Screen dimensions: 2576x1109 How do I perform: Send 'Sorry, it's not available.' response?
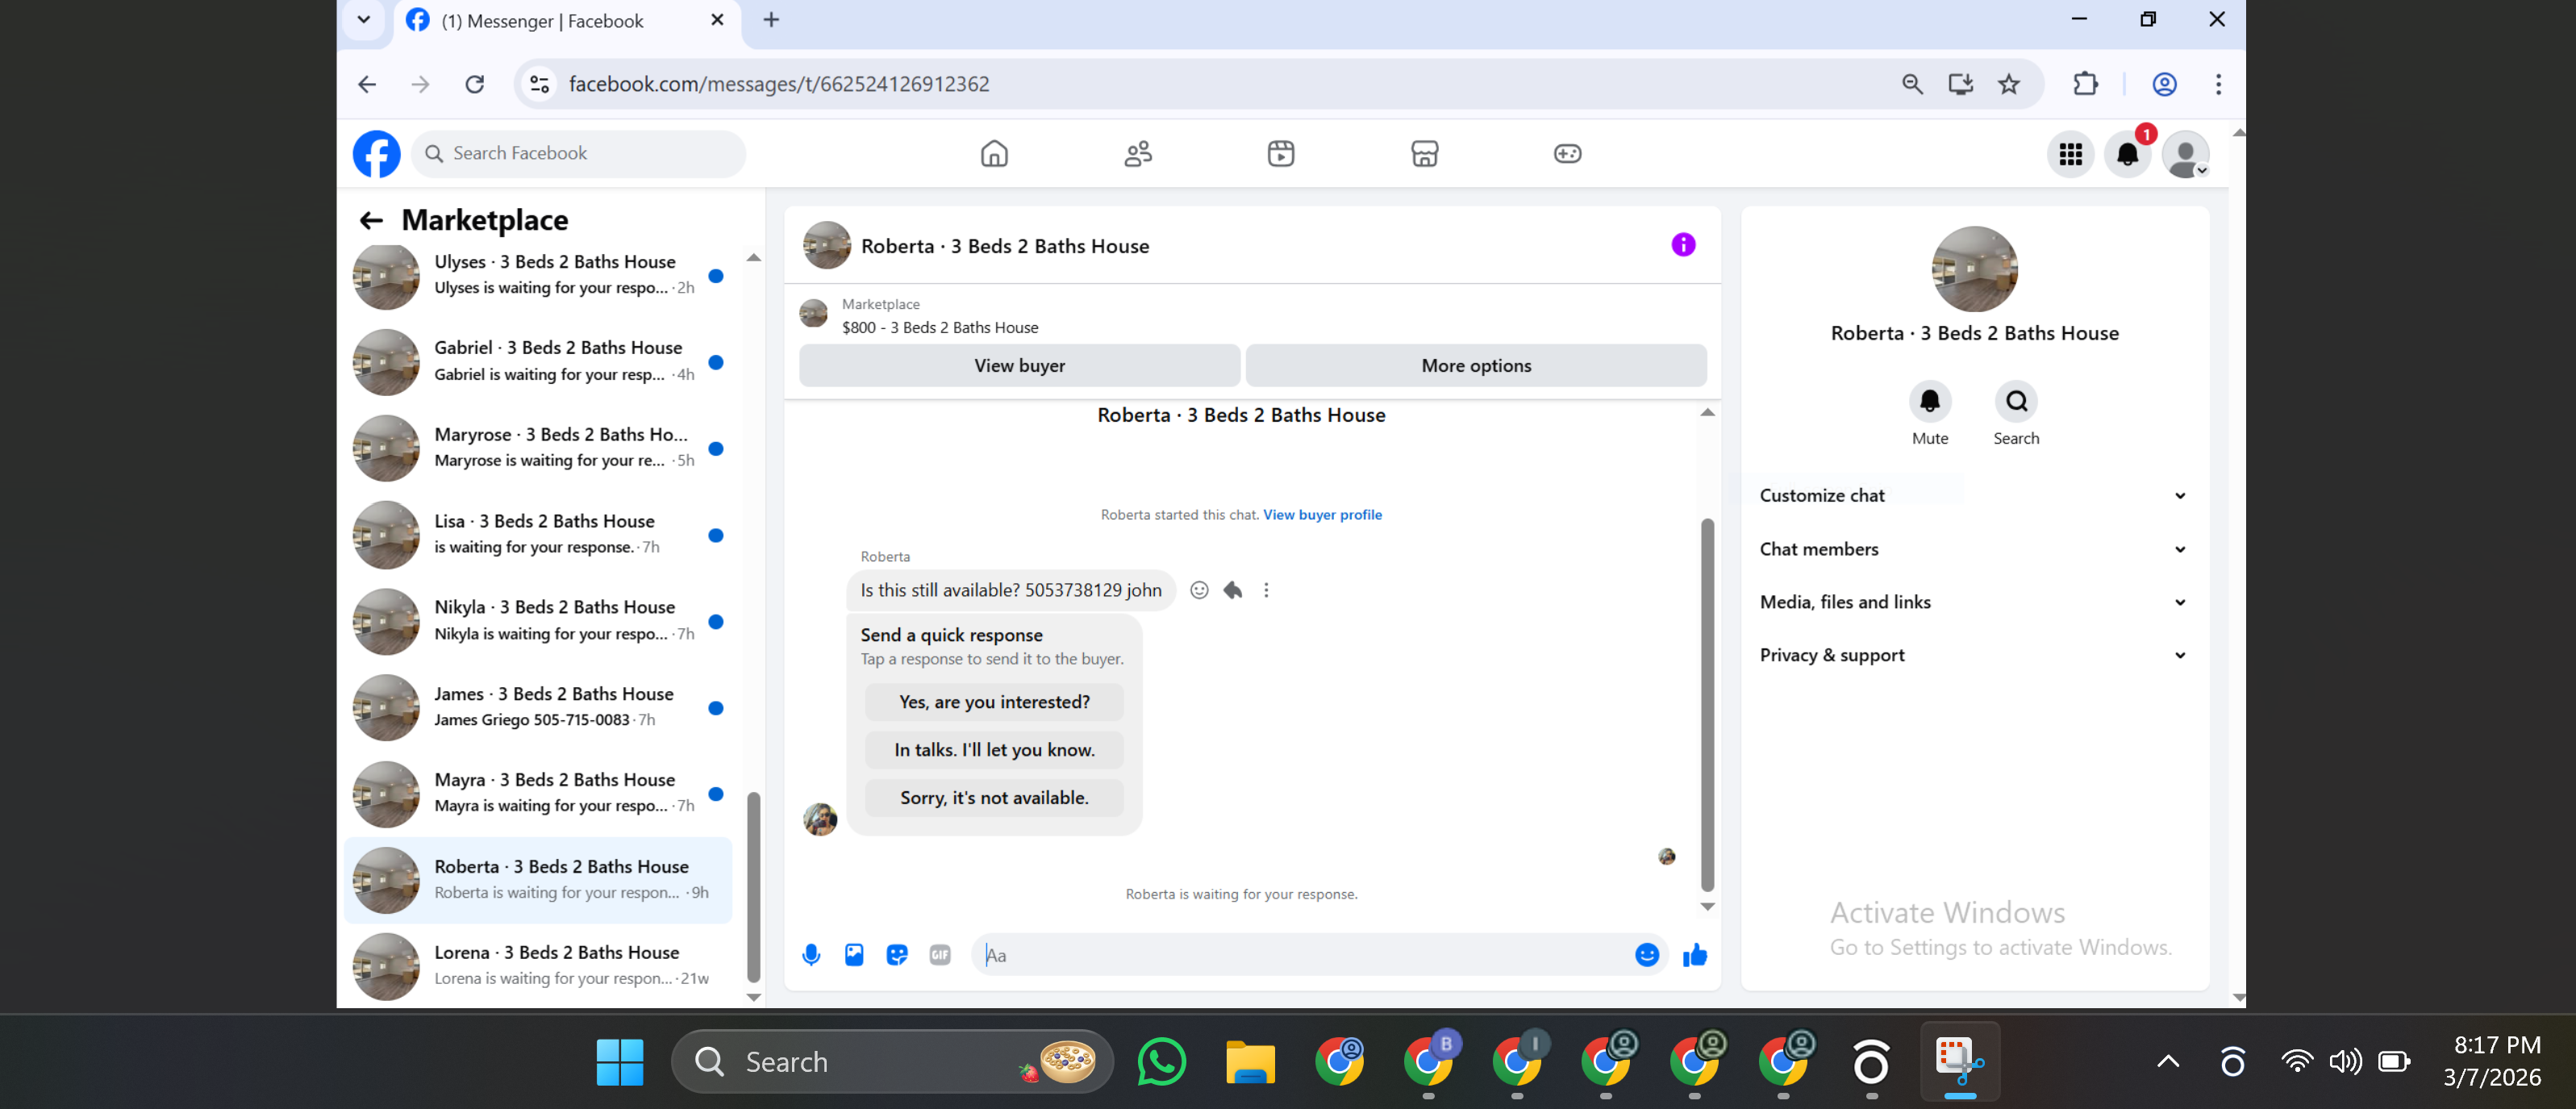tap(994, 798)
